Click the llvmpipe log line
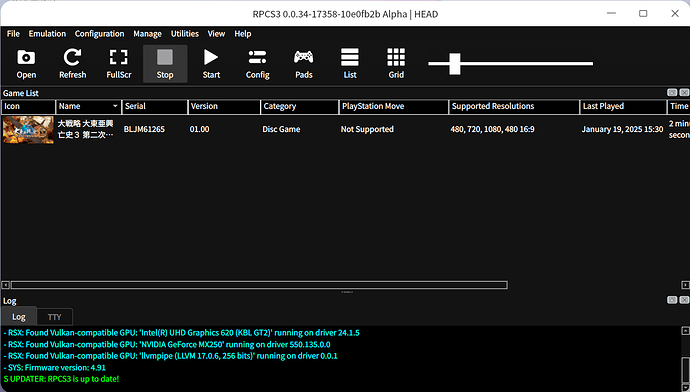This screenshot has height=392, width=690. pyautogui.click(x=170, y=356)
